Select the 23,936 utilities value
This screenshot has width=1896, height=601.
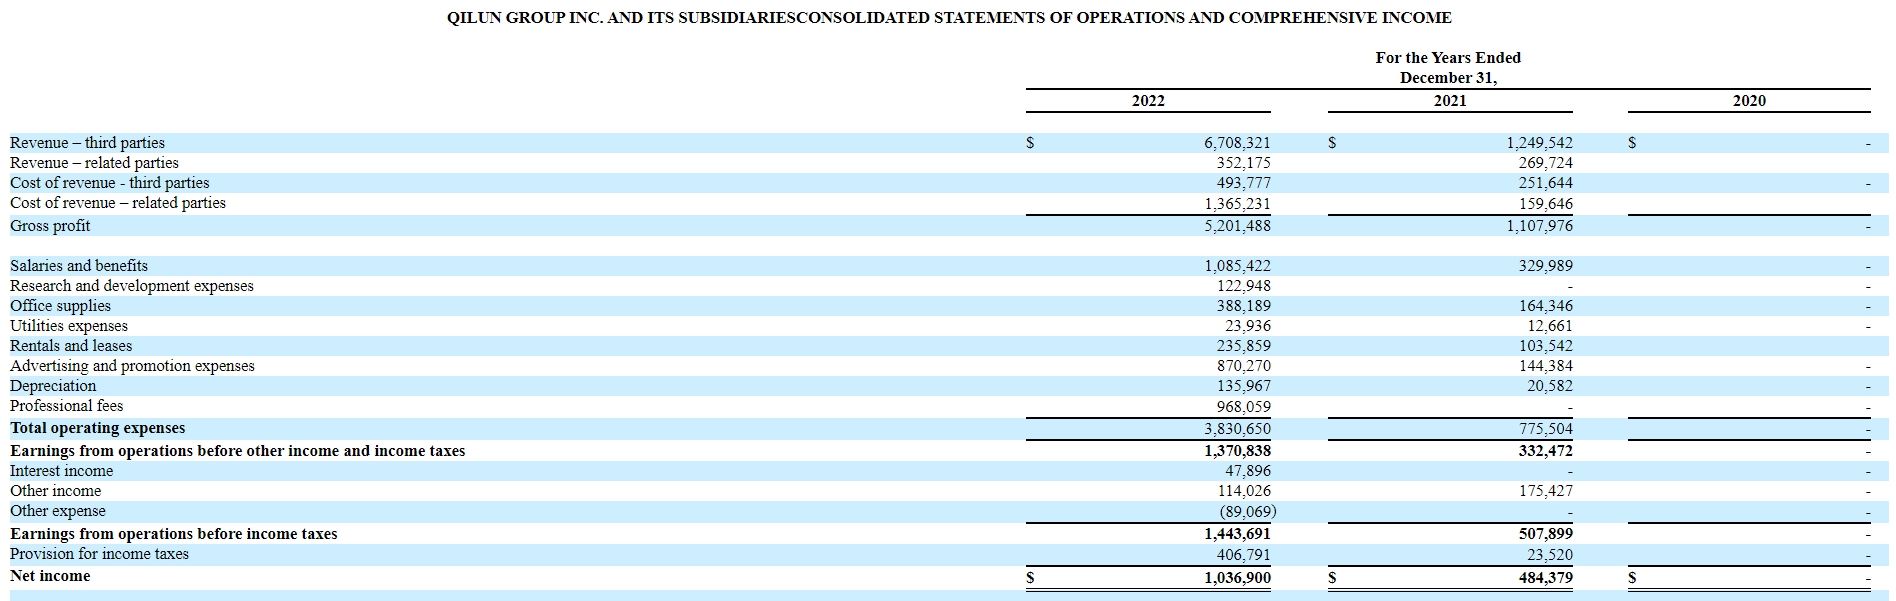[x=1248, y=326]
